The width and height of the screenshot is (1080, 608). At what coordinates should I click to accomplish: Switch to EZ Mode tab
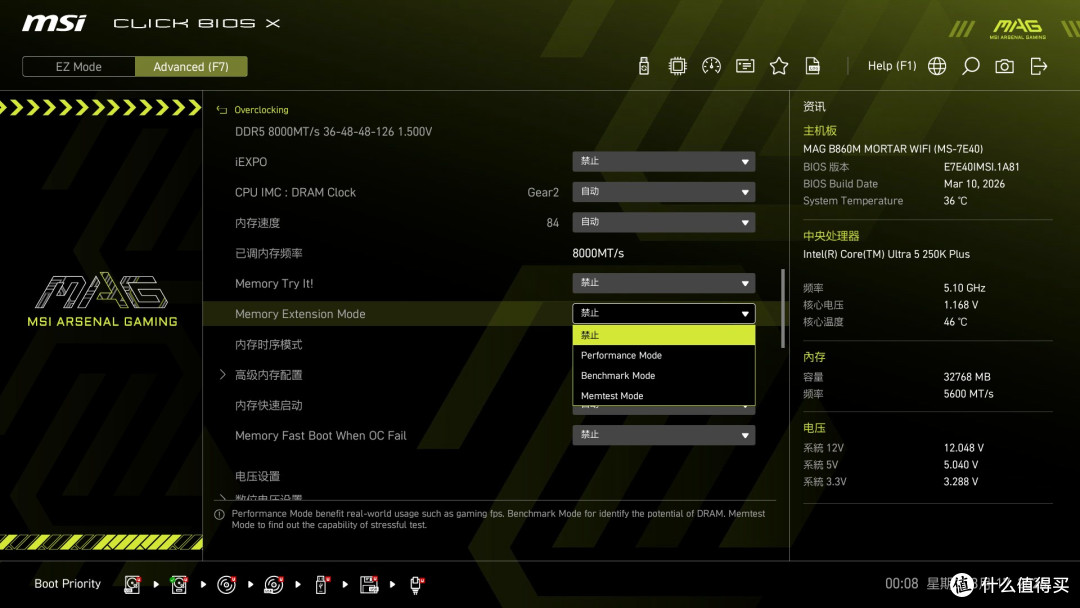pyautogui.click(x=79, y=67)
